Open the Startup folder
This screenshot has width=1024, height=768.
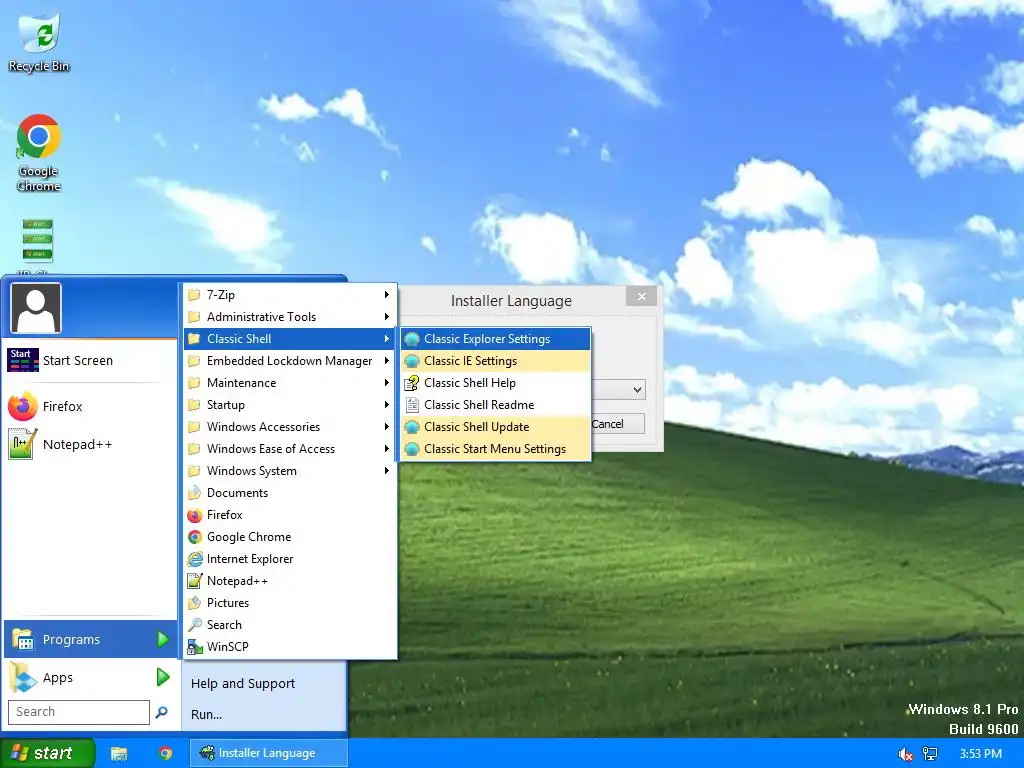[x=290, y=405]
